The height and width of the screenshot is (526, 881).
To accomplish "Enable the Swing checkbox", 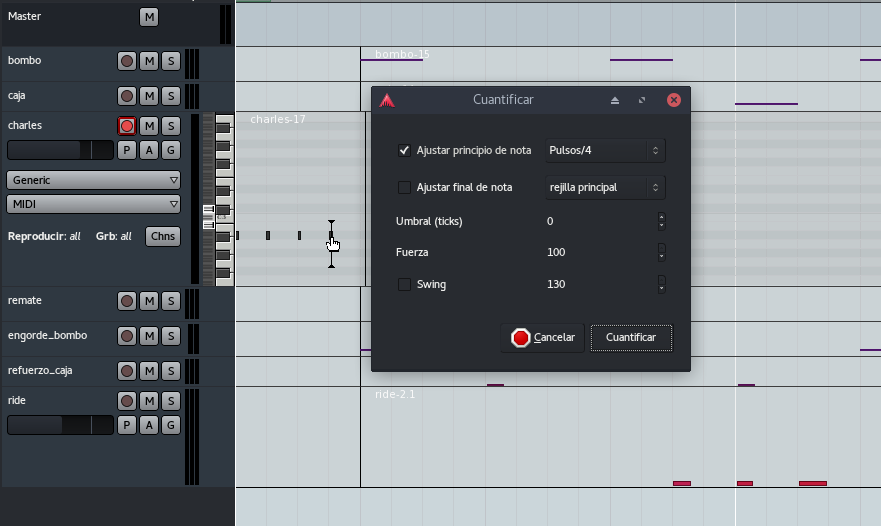I will click(404, 284).
